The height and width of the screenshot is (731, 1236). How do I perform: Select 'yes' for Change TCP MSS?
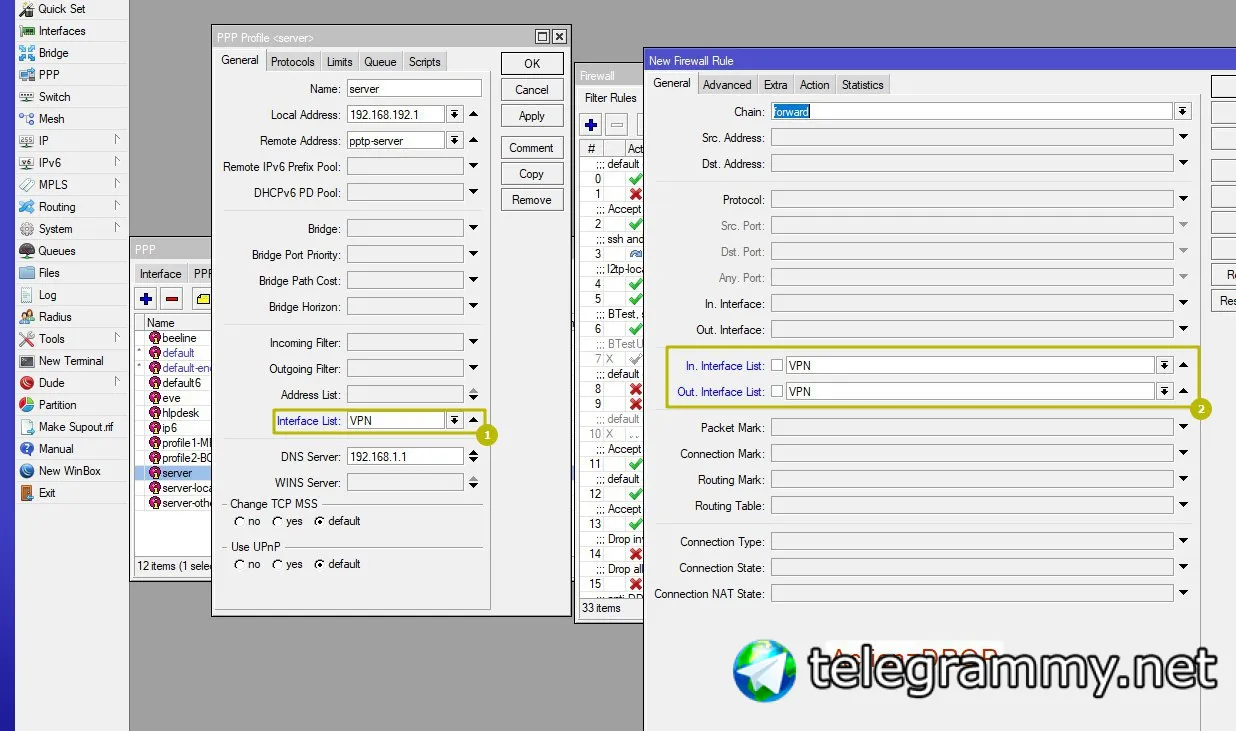(x=278, y=522)
